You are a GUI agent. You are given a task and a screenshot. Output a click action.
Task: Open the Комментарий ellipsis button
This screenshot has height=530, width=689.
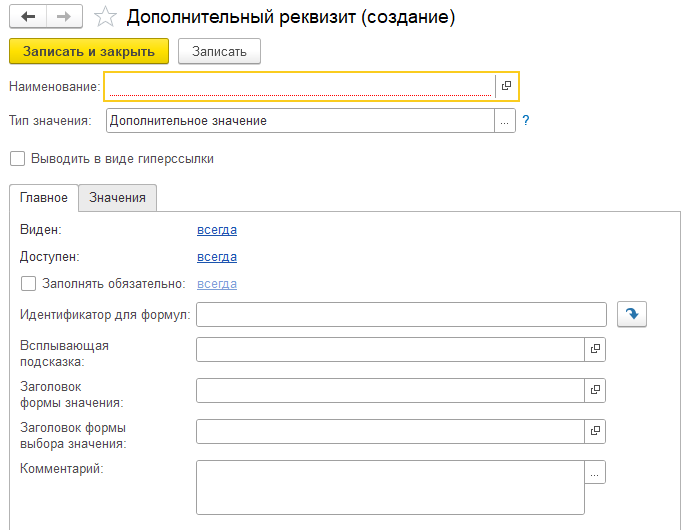pos(595,472)
